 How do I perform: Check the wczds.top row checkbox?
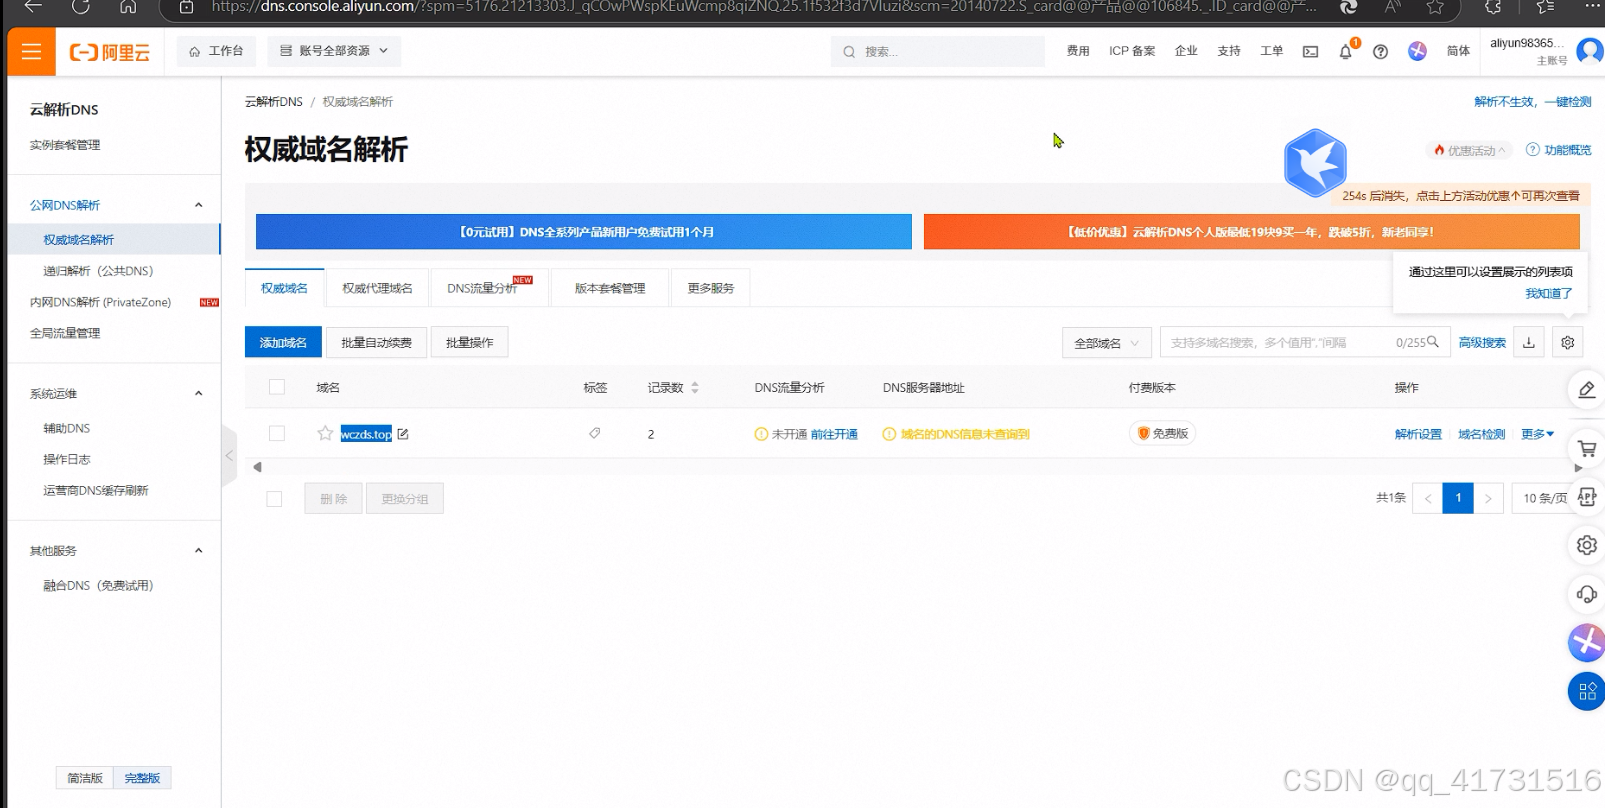pyautogui.click(x=277, y=434)
